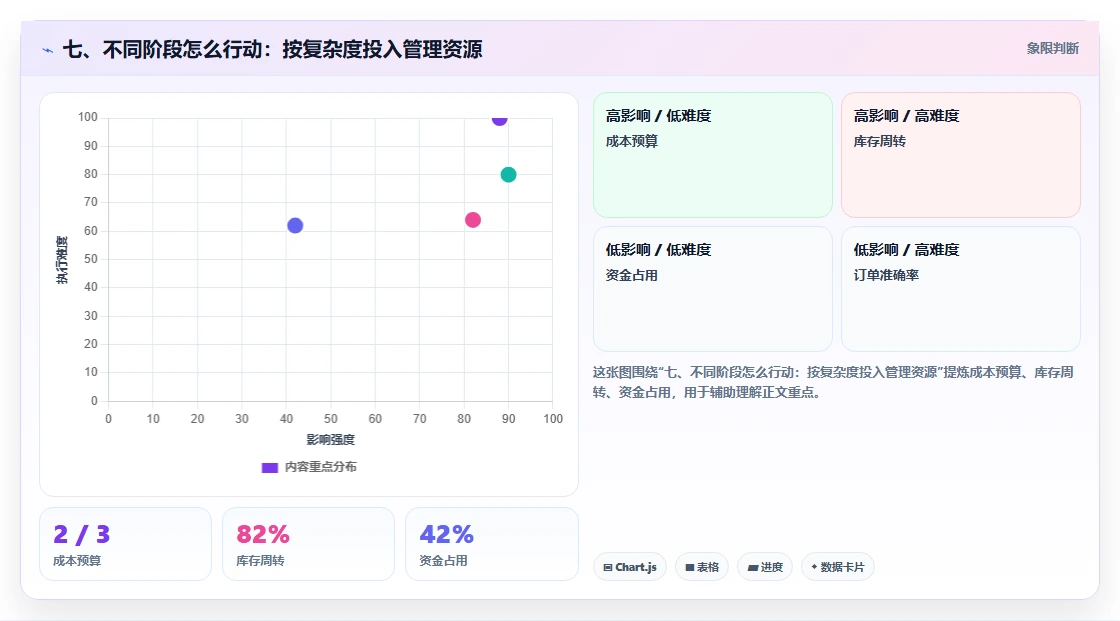Click the description paragraph starting 这张图围绕
The image size is (1120, 621).
point(833,382)
